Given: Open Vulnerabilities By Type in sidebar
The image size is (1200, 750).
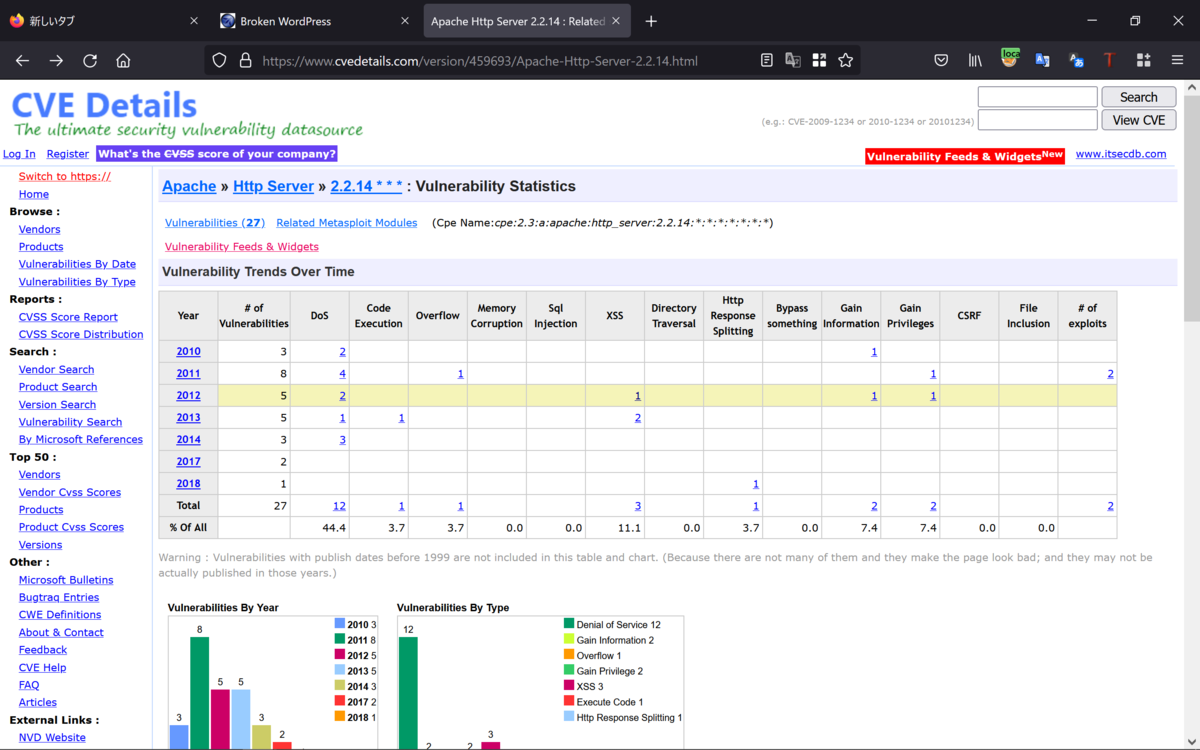Looking at the screenshot, I should pos(77,282).
